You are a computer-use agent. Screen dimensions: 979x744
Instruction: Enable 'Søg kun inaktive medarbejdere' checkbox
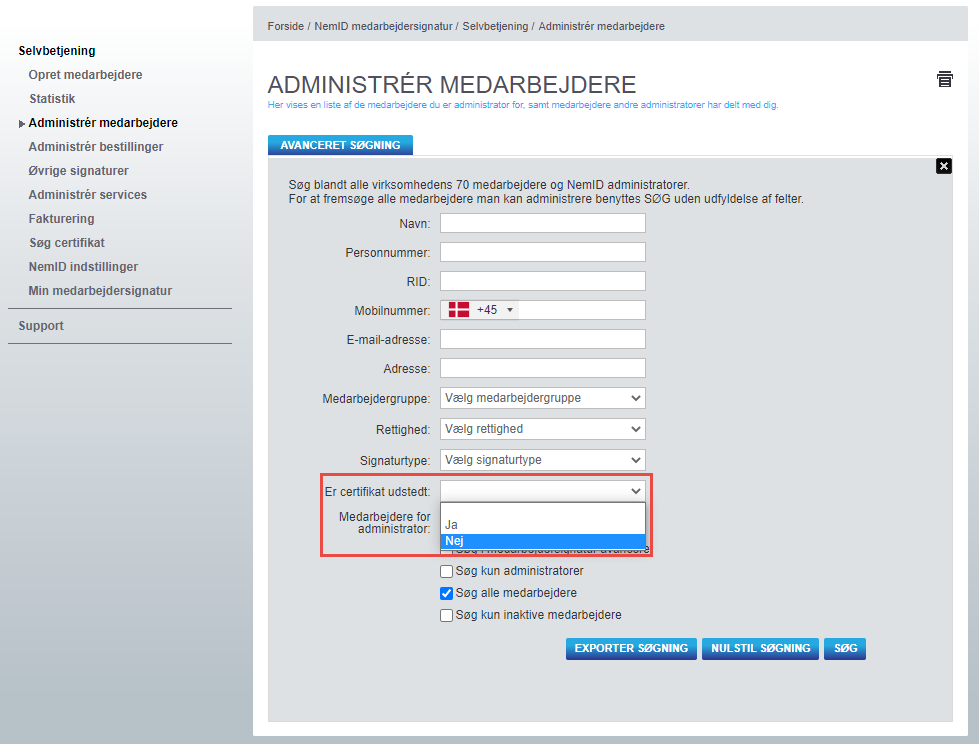click(x=446, y=615)
